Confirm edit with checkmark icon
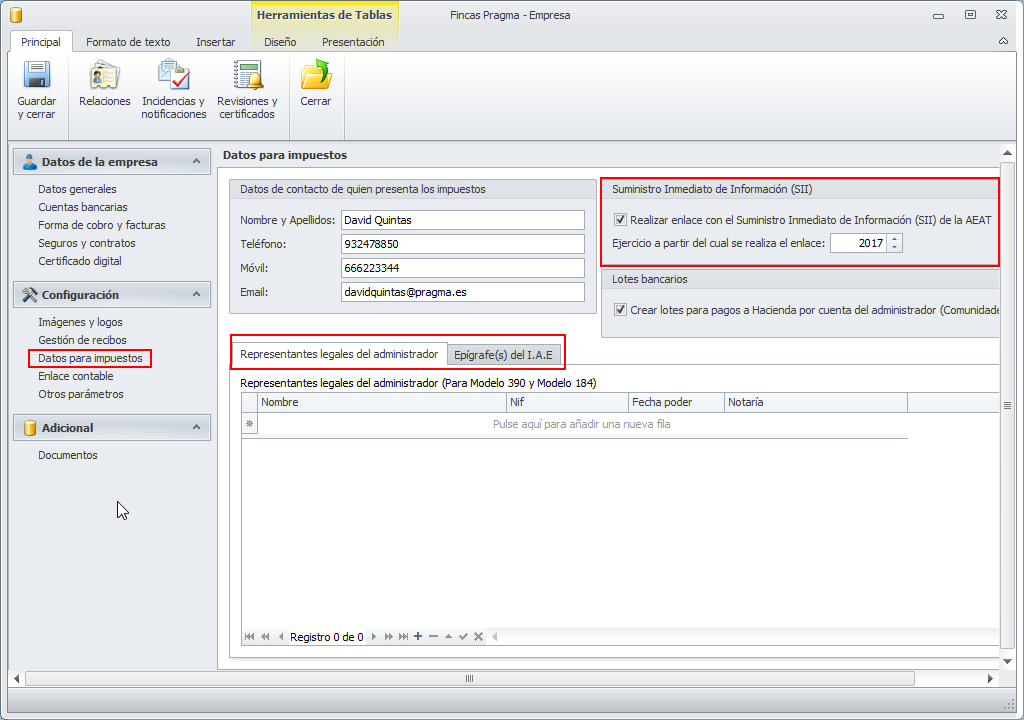The image size is (1024, 720). (463, 636)
